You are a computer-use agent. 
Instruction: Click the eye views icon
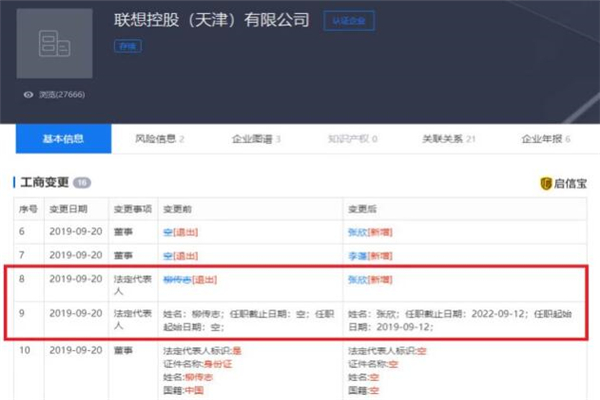pyautogui.click(x=28, y=95)
